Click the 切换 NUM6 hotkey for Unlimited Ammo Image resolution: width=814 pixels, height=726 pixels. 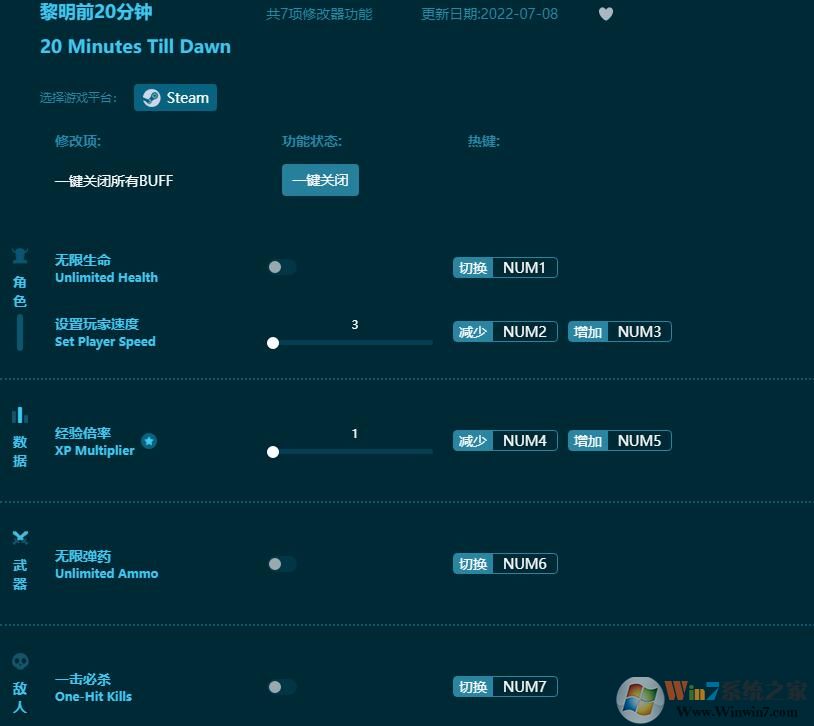coord(504,563)
